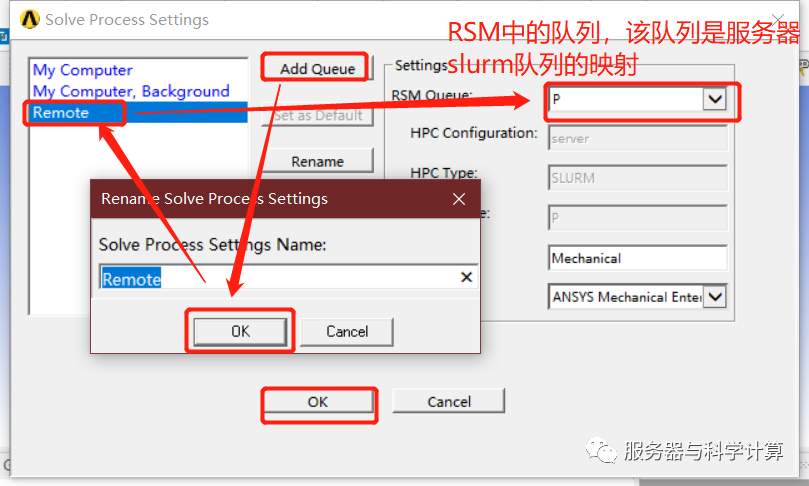Select the Remote queue entry

139,112
